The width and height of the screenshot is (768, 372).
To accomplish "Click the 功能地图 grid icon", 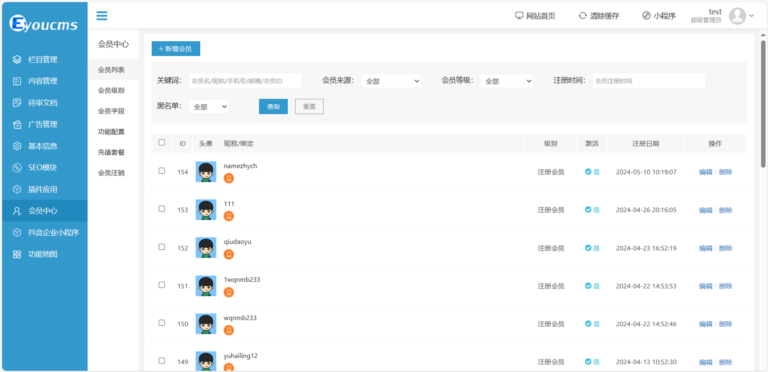I will tap(17, 254).
